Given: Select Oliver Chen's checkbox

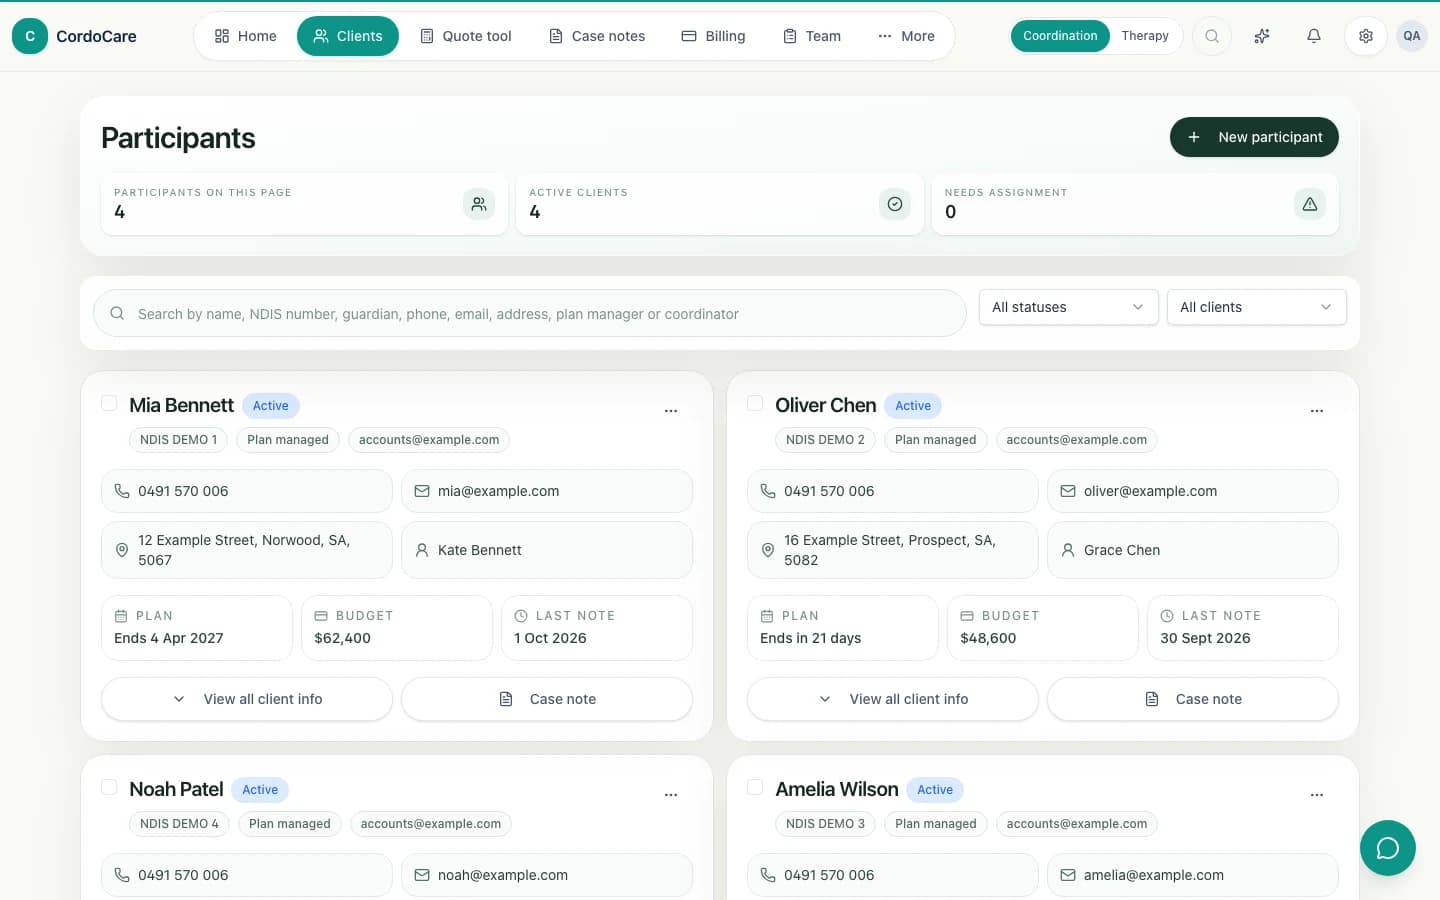Looking at the screenshot, I should click(755, 403).
